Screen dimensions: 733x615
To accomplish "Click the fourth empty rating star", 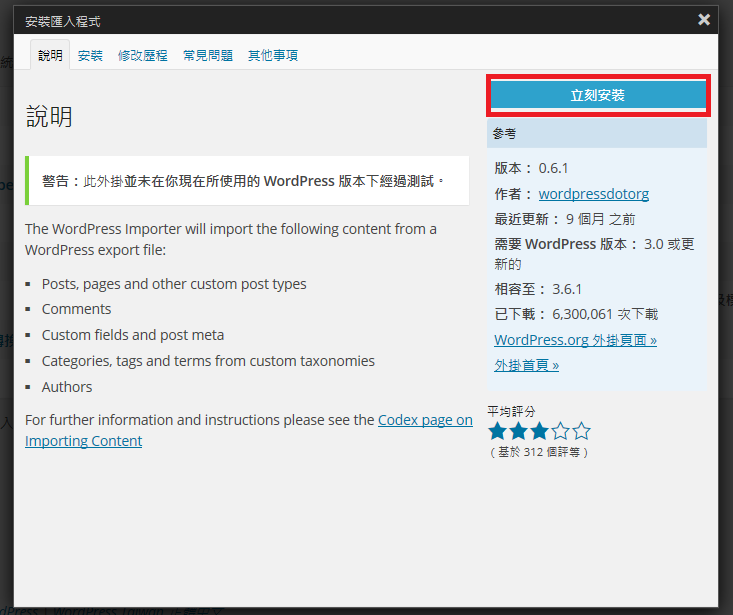I will click(x=561, y=431).
